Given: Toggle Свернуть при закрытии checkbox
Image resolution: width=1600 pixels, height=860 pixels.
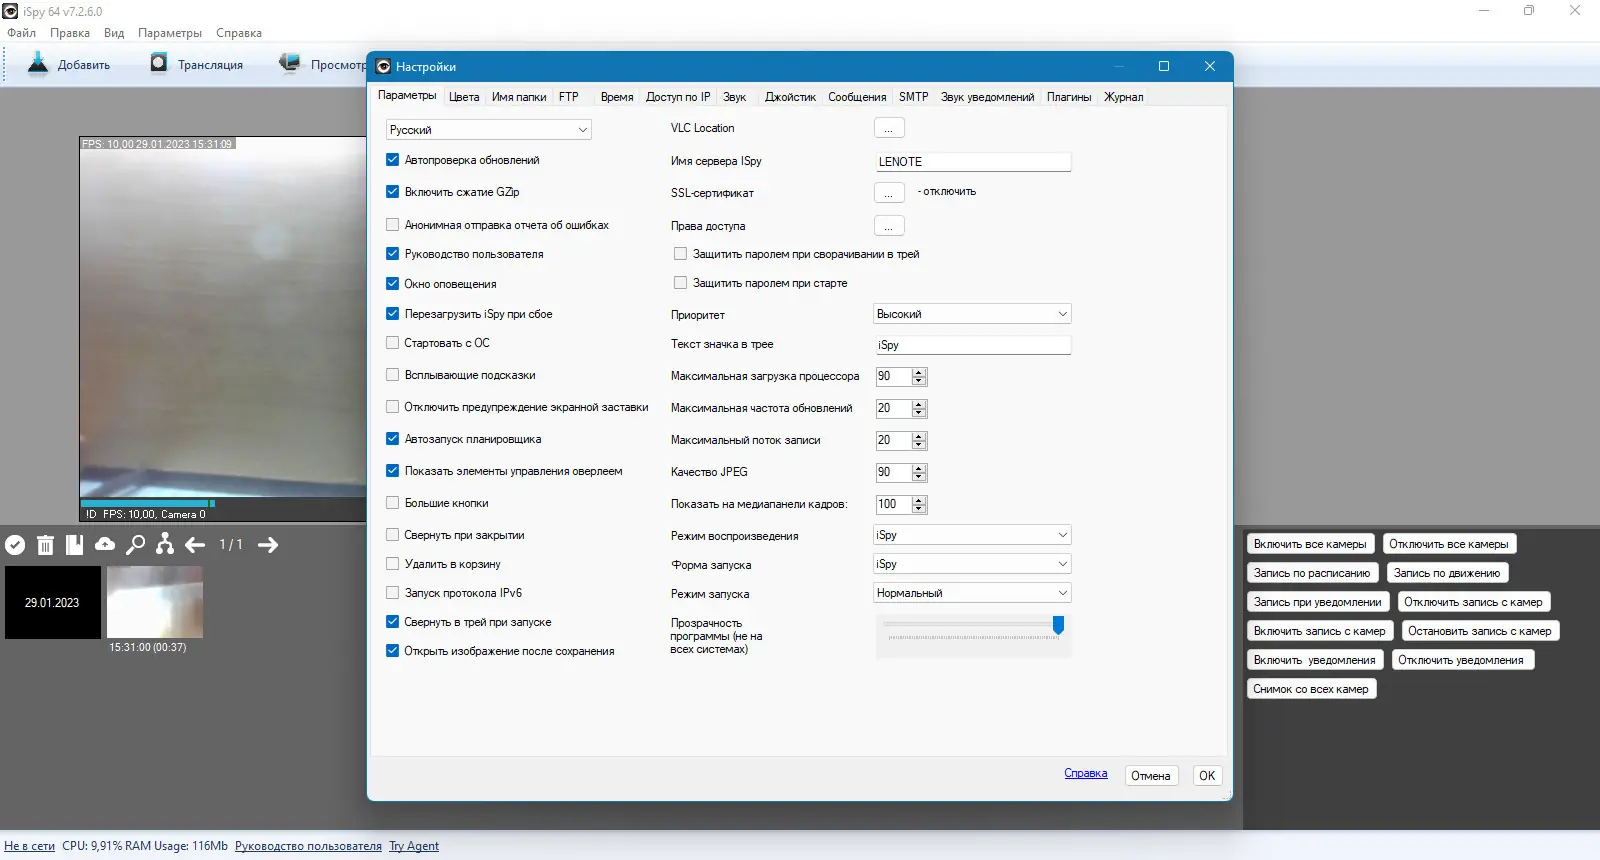Looking at the screenshot, I should (393, 535).
